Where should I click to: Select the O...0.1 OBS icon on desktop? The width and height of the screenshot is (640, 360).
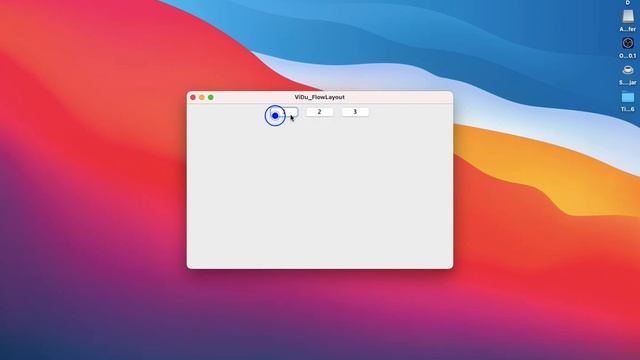(x=628, y=43)
